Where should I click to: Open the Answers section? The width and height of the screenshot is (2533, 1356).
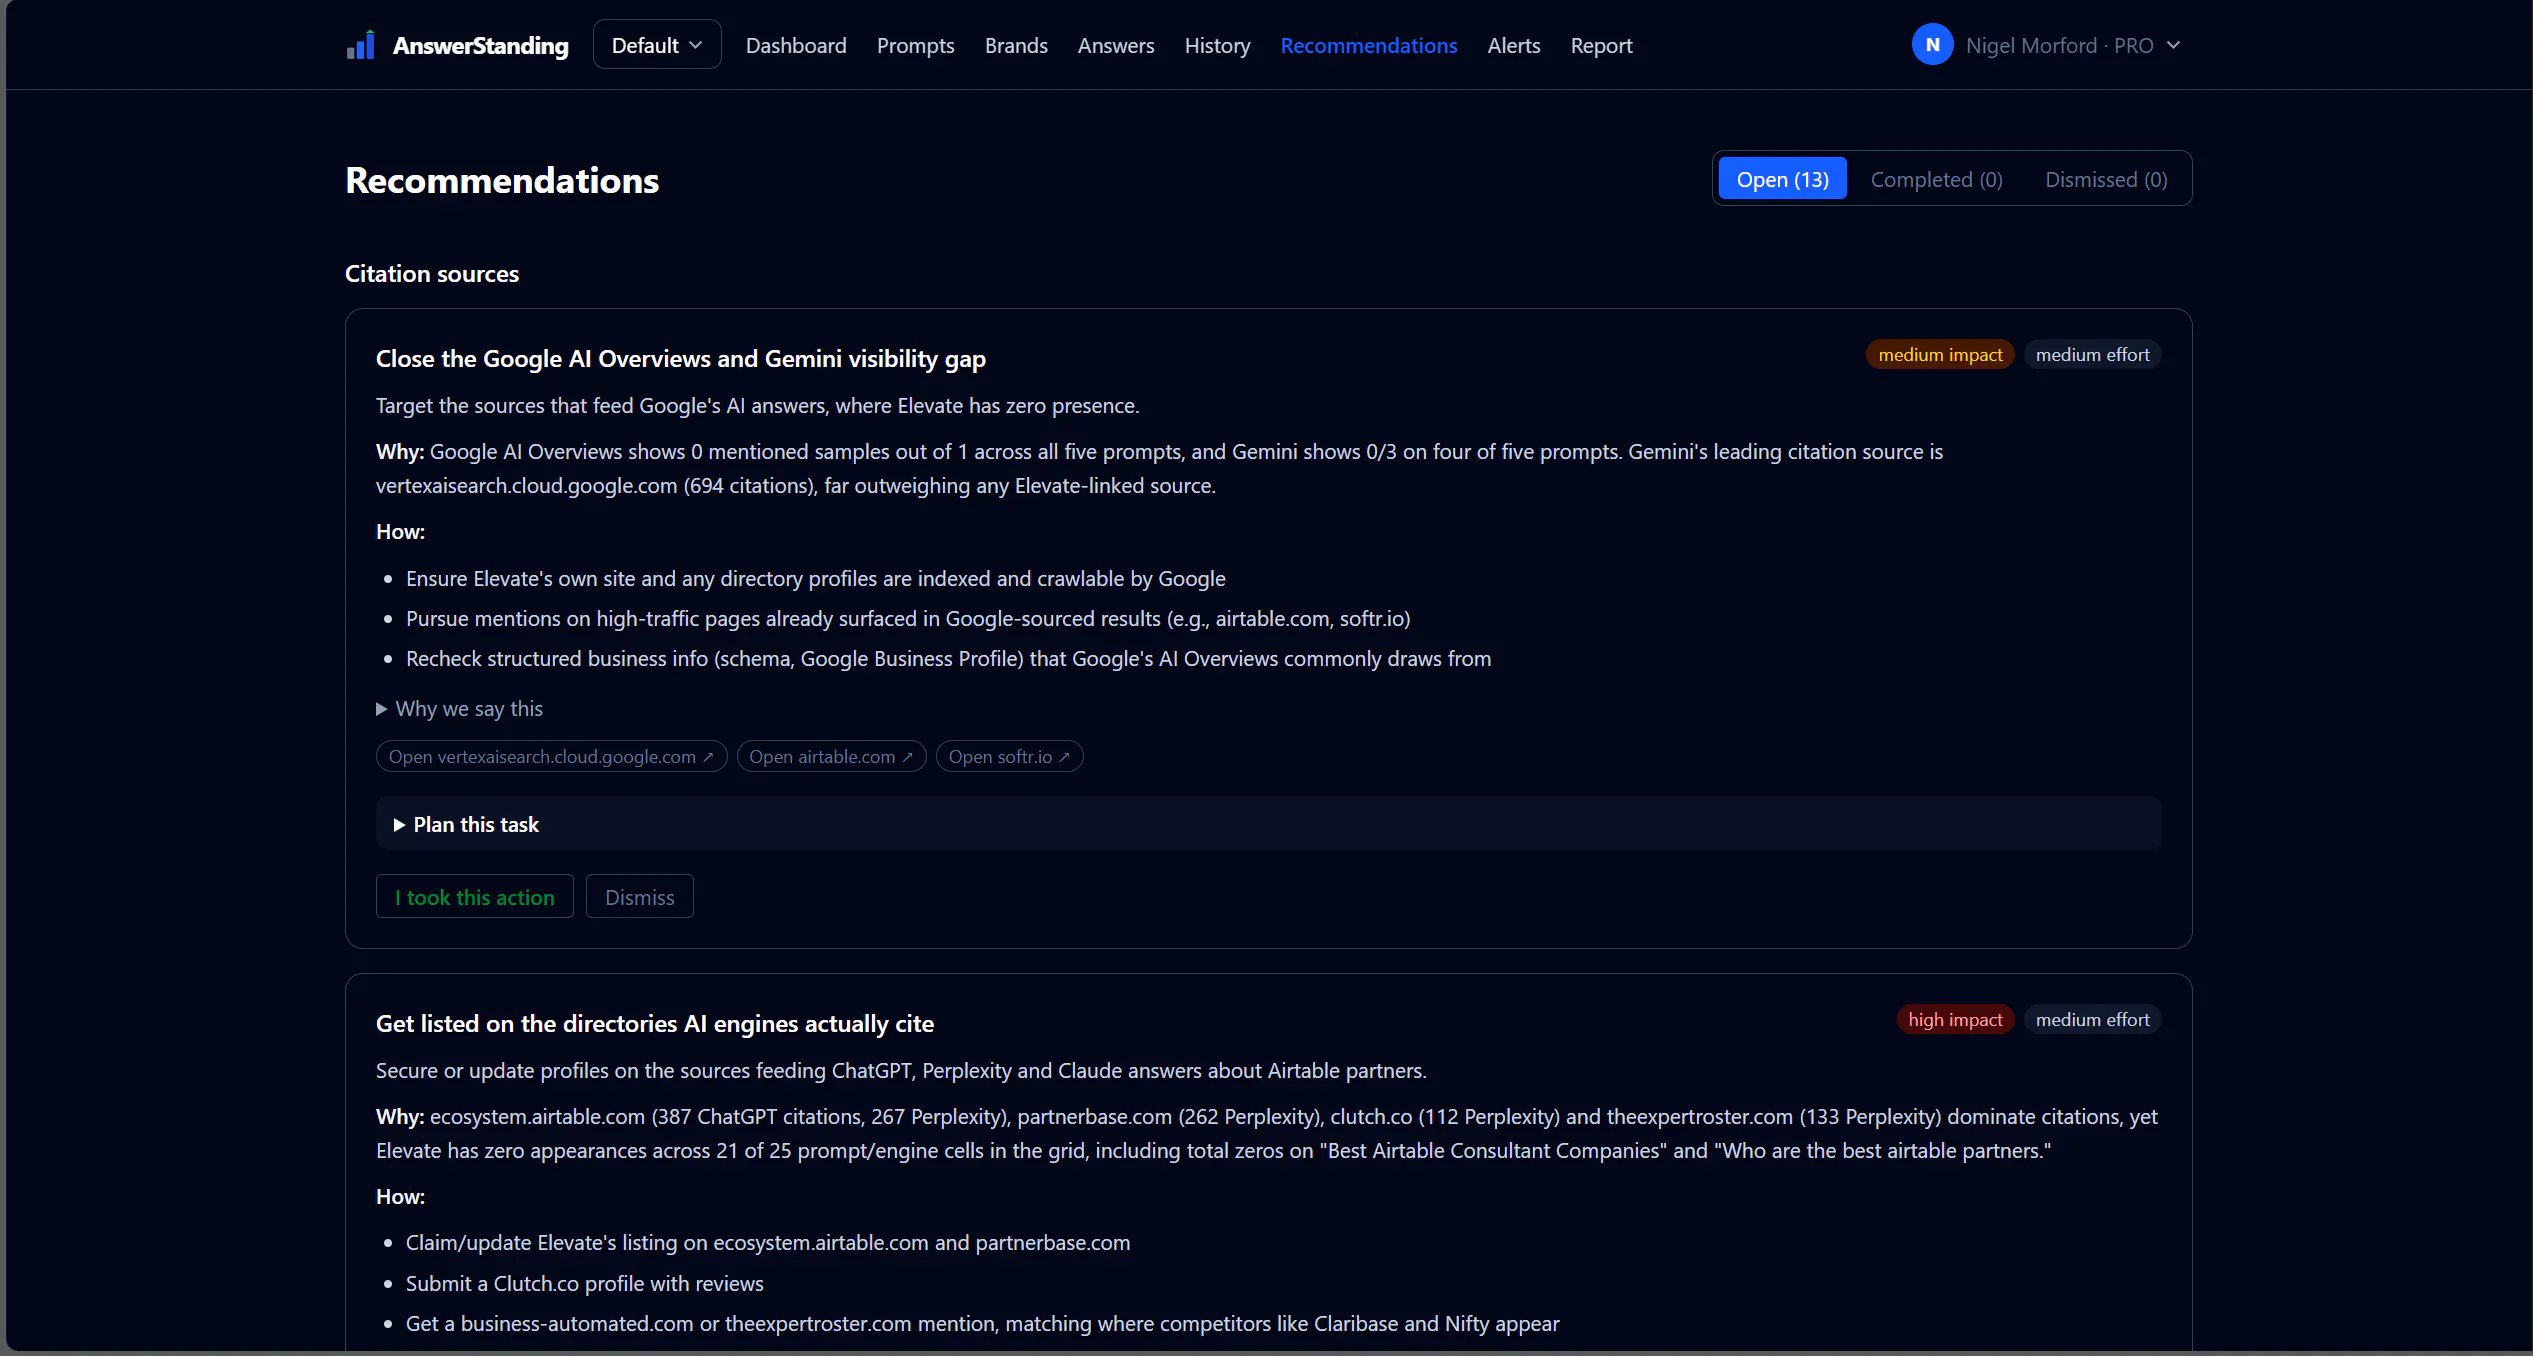point(1116,45)
